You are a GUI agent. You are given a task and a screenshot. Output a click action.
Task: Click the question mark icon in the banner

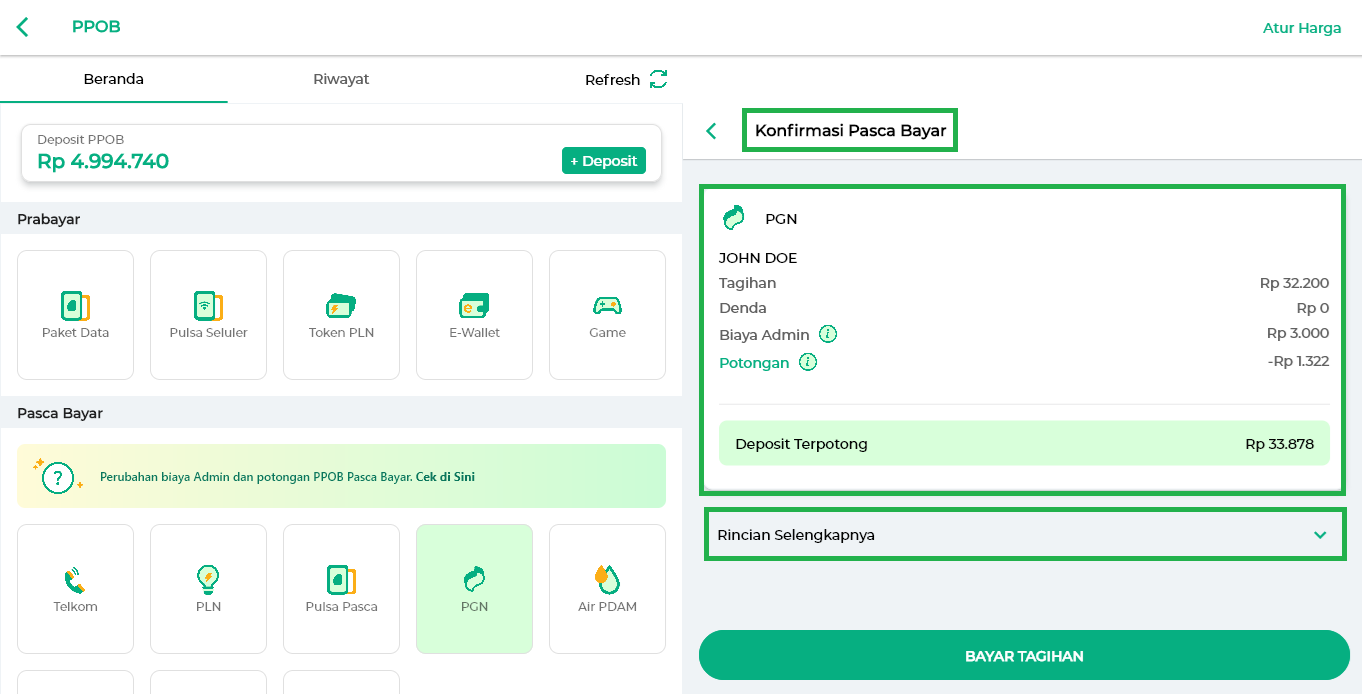pos(58,476)
